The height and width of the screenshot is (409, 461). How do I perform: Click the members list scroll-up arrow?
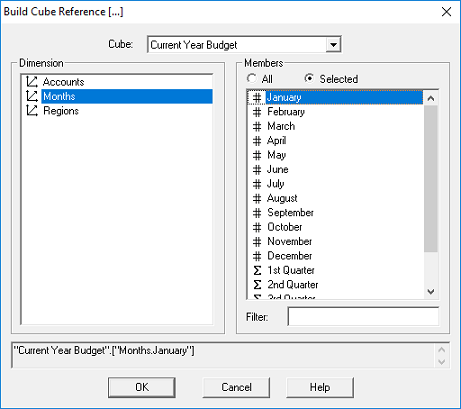[x=431, y=98]
